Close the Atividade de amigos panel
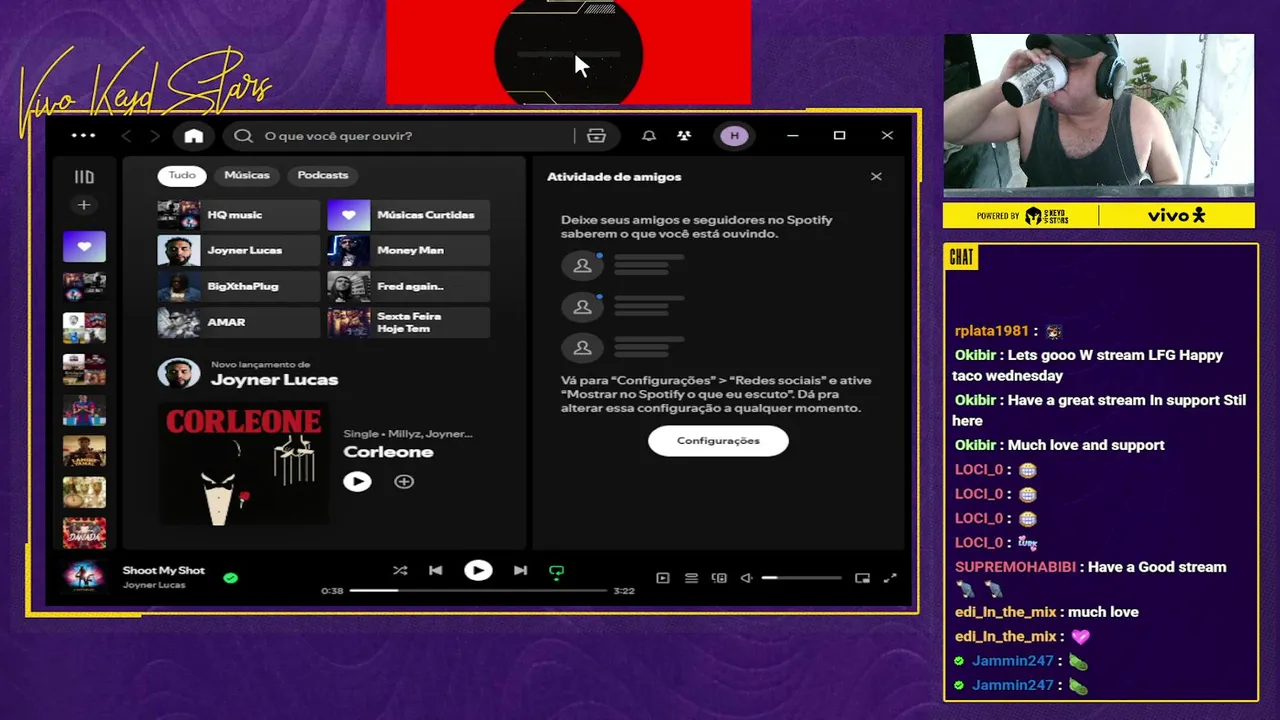 876,176
